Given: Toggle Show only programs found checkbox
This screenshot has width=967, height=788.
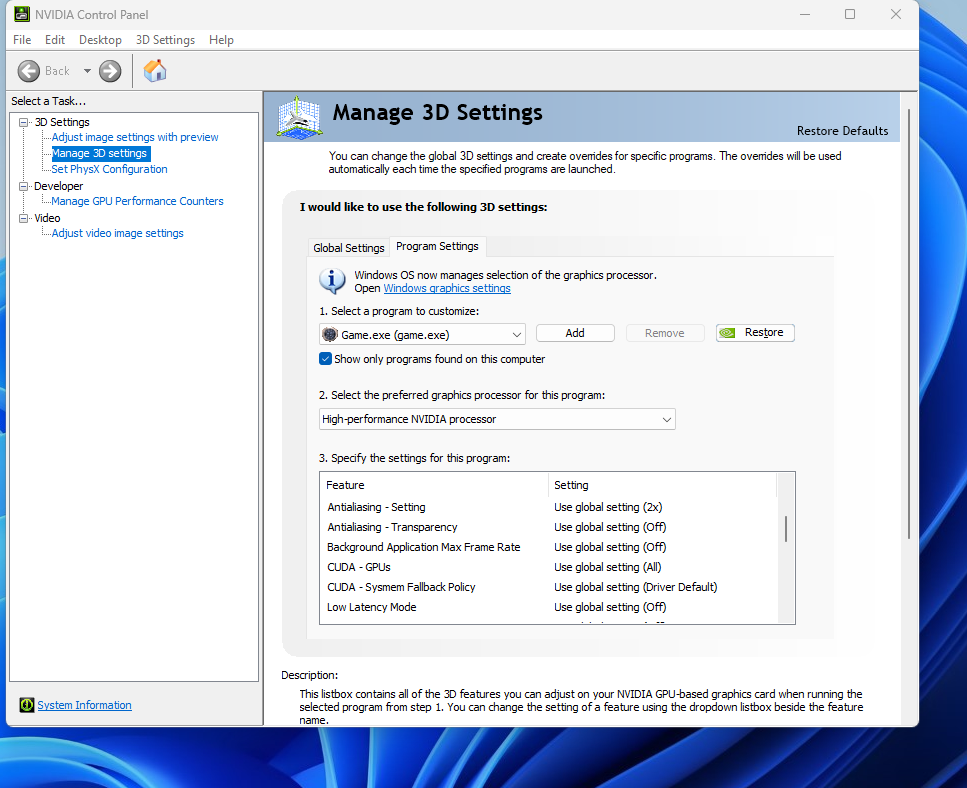Looking at the screenshot, I should pyautogui.click(x=325, y=359).
